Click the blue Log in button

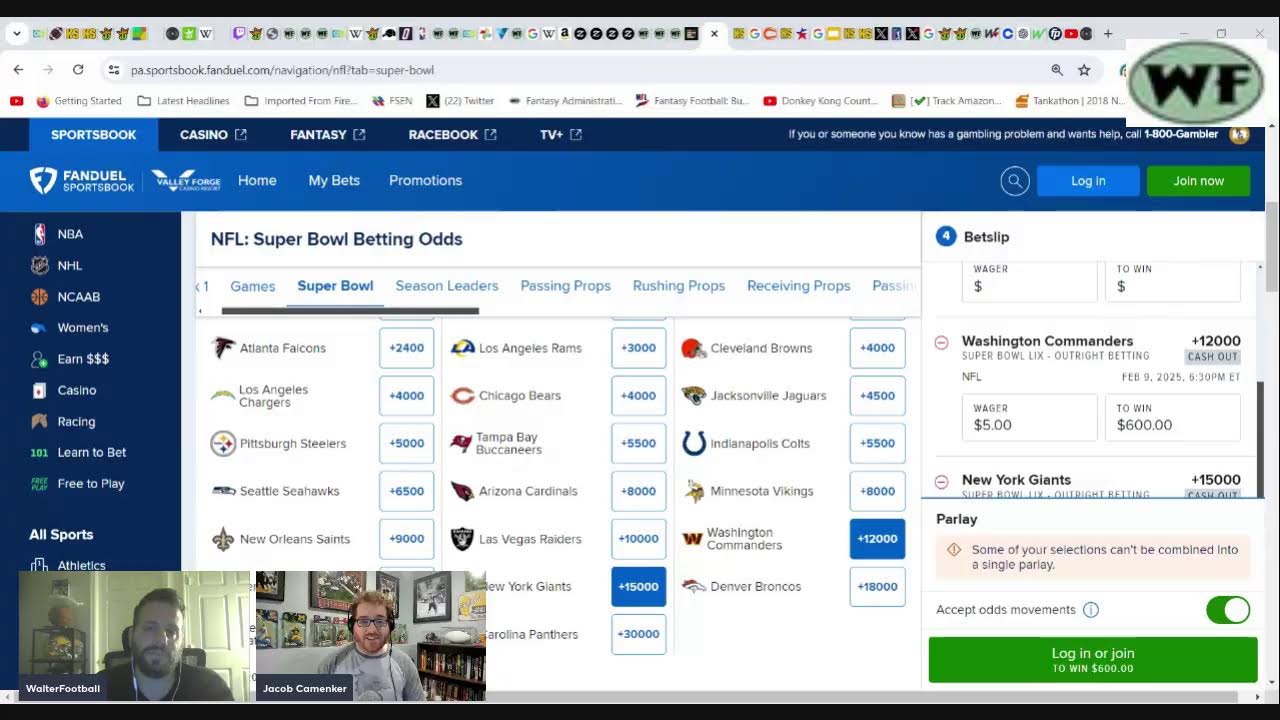[1088, 181]
